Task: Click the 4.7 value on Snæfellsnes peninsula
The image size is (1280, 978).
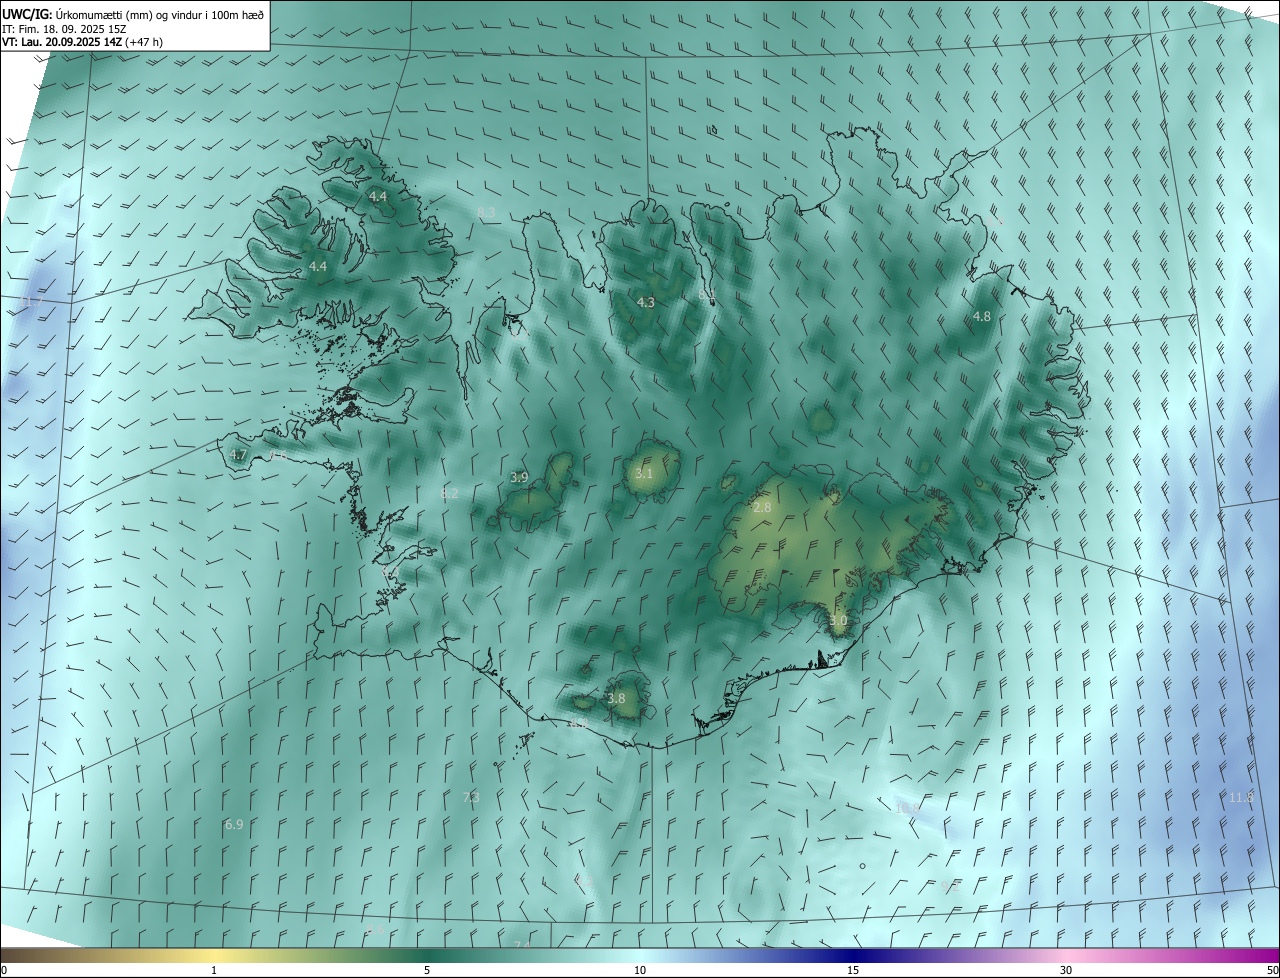Action: pyautogui.click(x=238, y=454)
